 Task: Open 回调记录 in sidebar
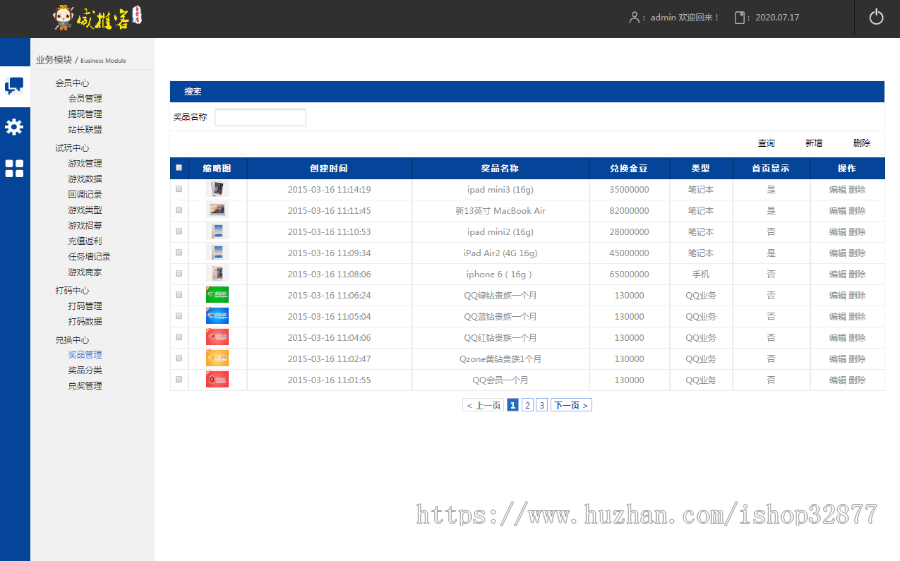point(85,195)
